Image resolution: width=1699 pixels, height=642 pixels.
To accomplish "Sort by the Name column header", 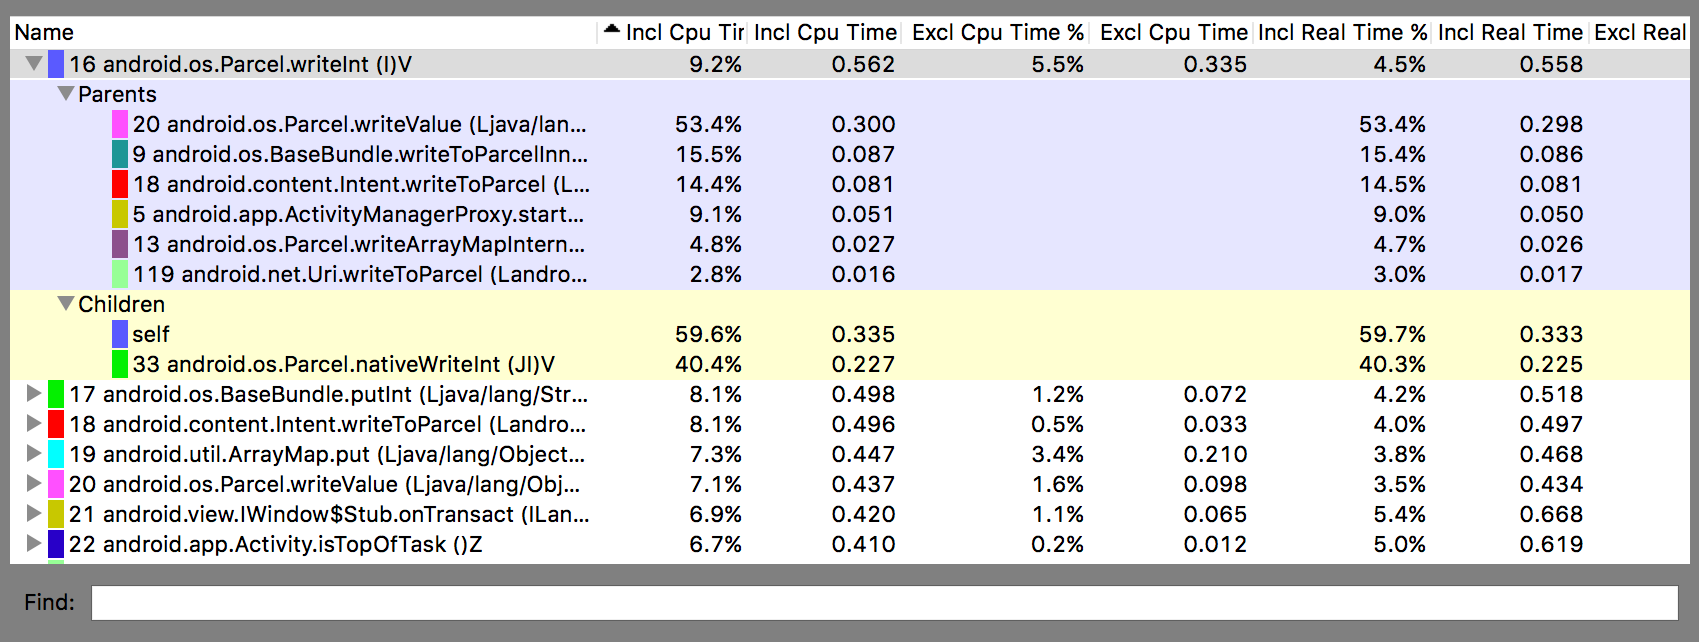I will click(300, 32).
